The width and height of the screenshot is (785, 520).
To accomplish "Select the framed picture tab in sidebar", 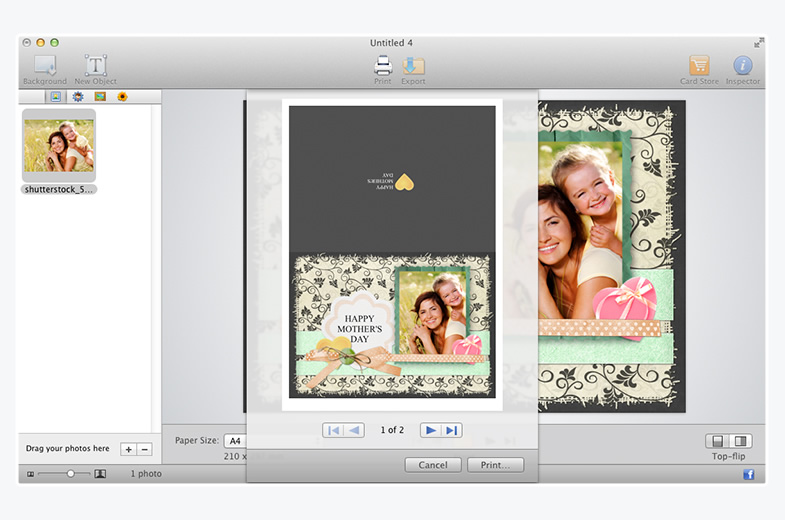I will (x=100, y=97).
